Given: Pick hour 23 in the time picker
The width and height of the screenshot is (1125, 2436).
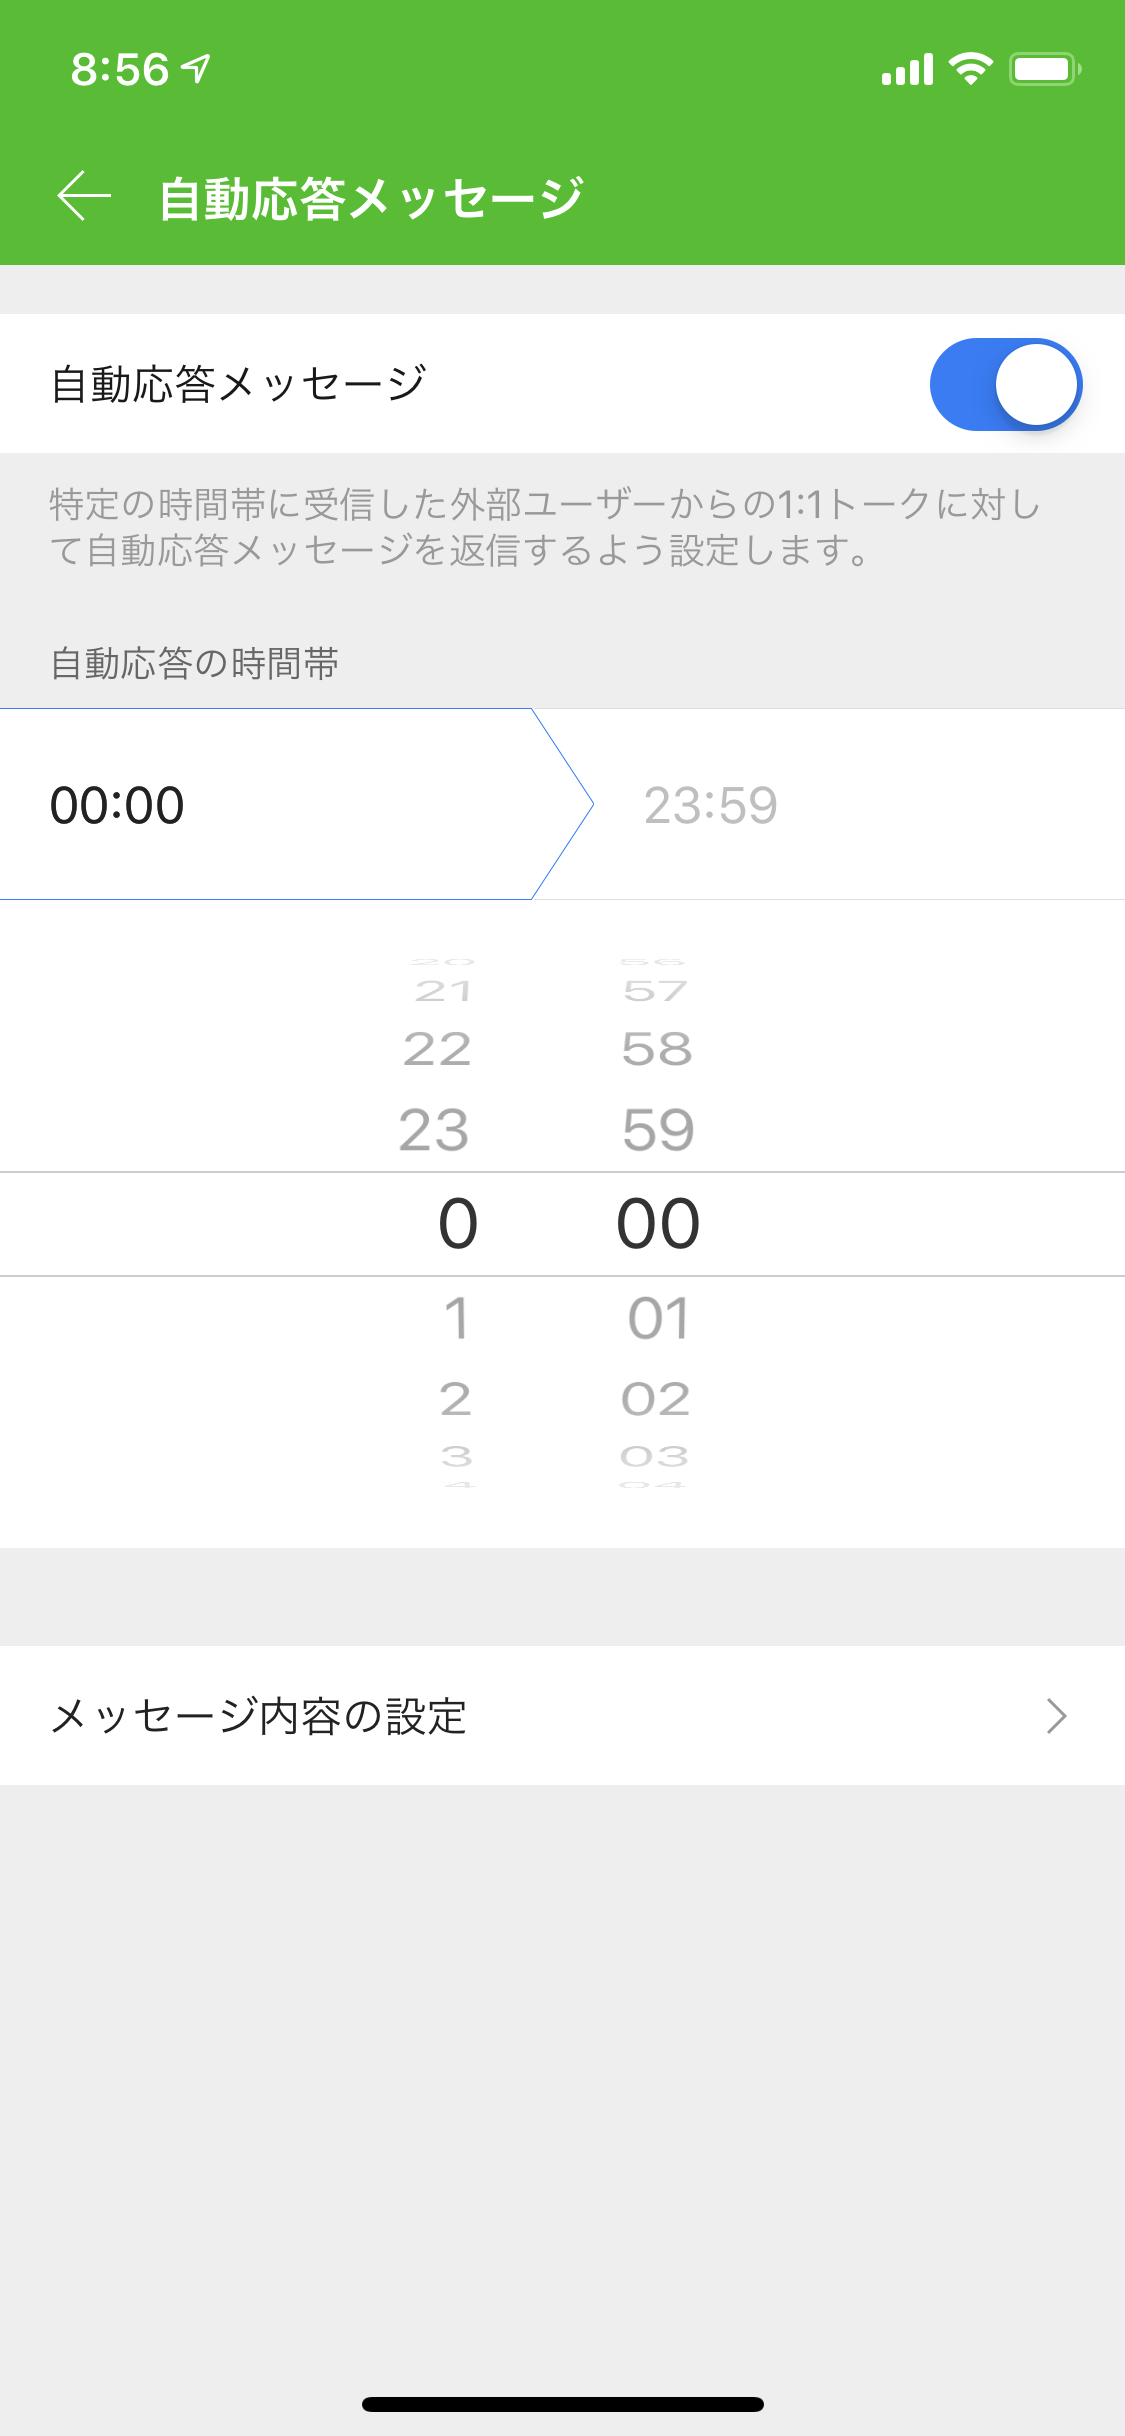Looking at the screenshot, I should point(434,1131).
